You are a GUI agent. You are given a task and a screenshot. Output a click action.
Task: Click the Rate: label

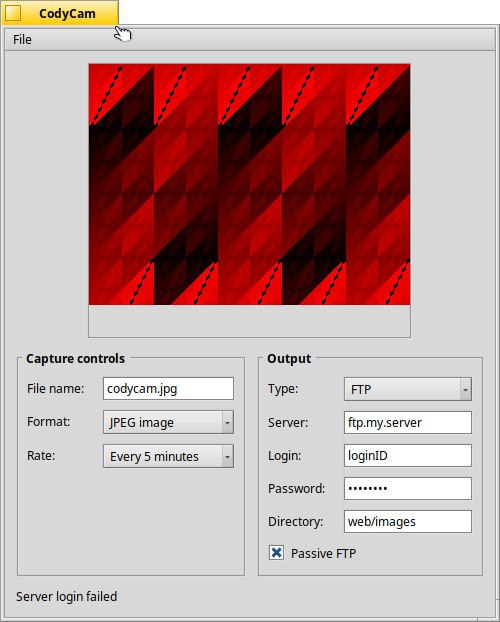(41, 456)
